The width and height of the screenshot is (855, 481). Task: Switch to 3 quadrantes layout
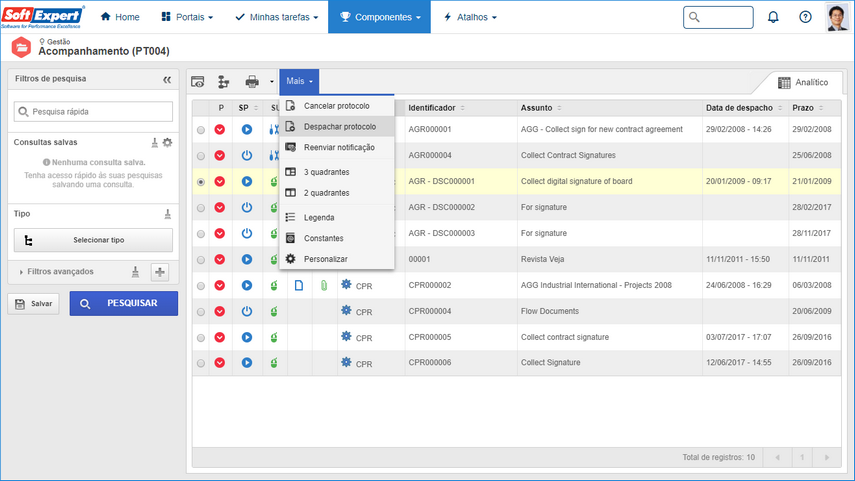click(x=336, y=172)
